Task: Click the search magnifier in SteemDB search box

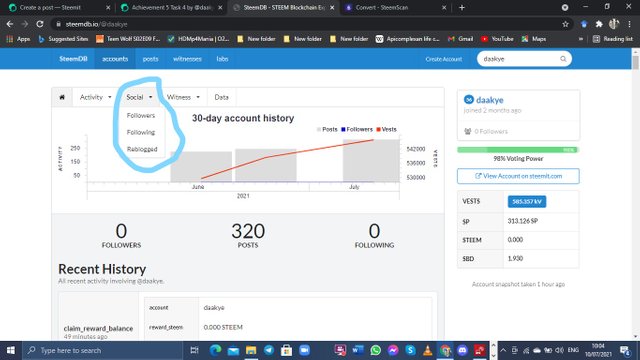Action: [x=563, y=59]
